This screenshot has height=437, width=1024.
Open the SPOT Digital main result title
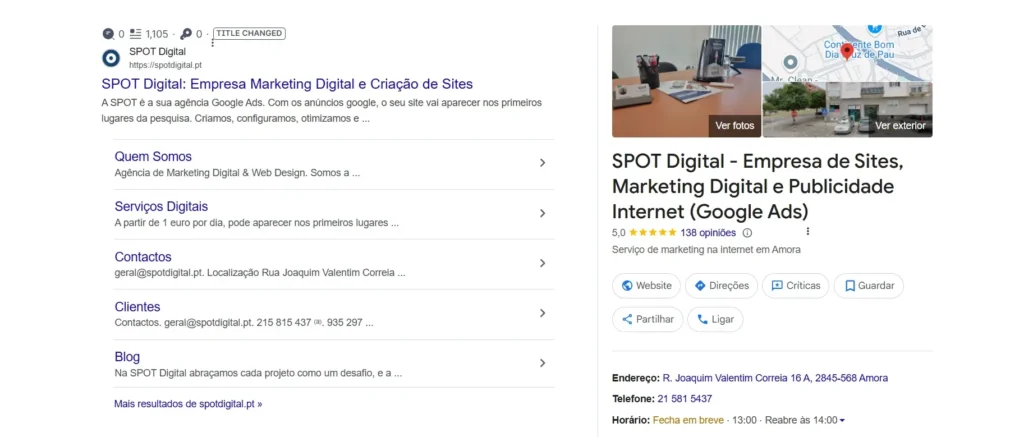pyautogui.click(x=287, y=84)
